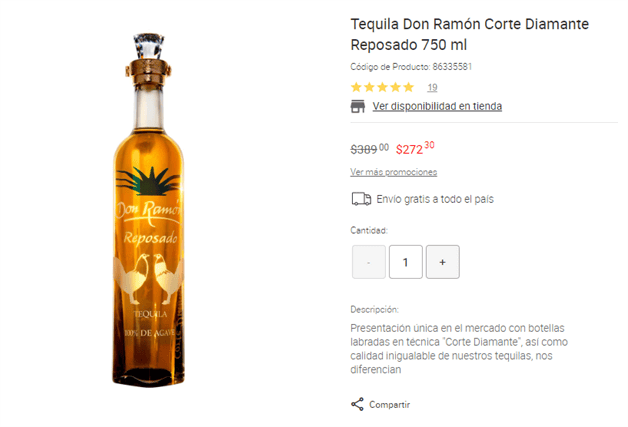The image size is (628, 427).
Task: Open Ver disponibilidad en tienda link
Action: pos(437,106)
